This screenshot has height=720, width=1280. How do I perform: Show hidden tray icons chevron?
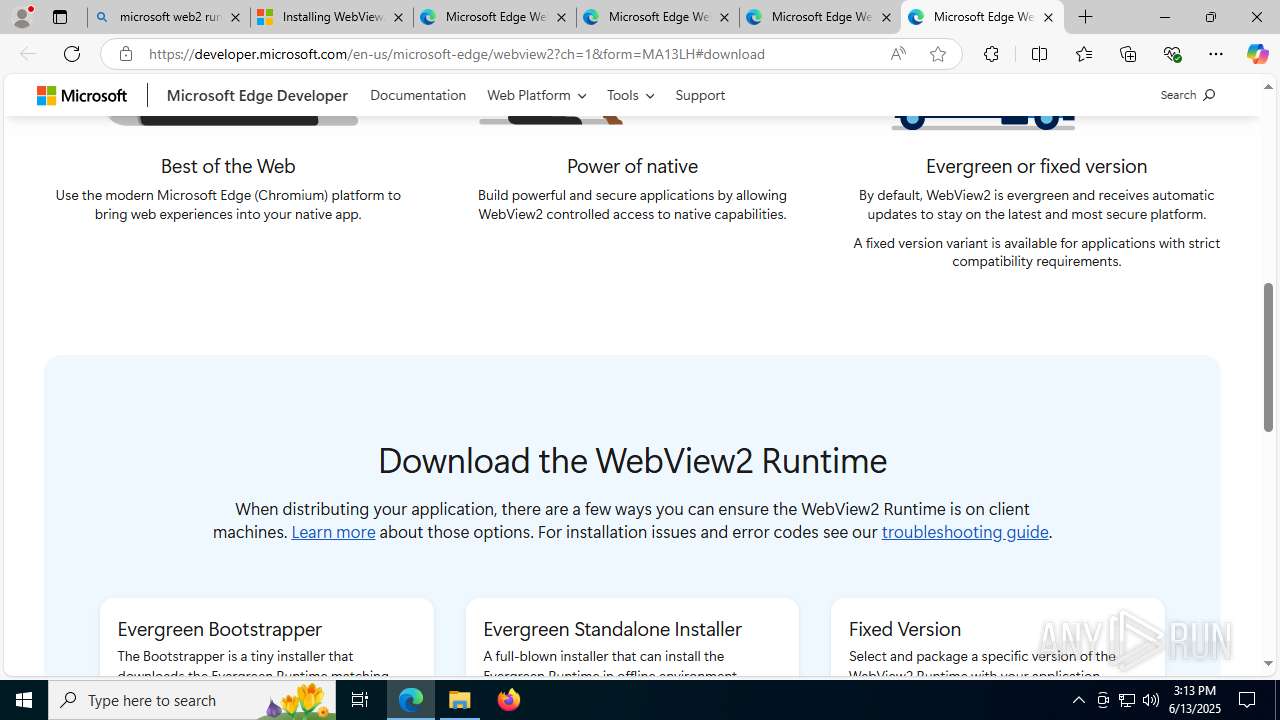(1078, 700)
